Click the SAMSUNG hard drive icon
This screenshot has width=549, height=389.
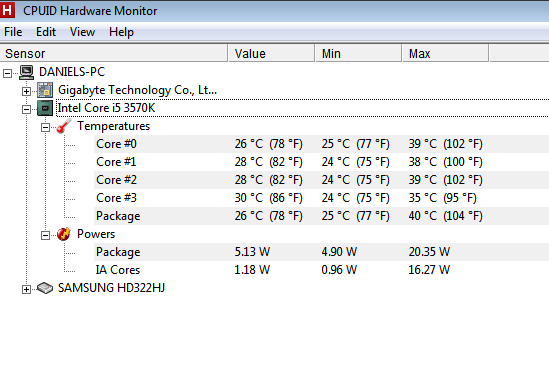[45, 288]
